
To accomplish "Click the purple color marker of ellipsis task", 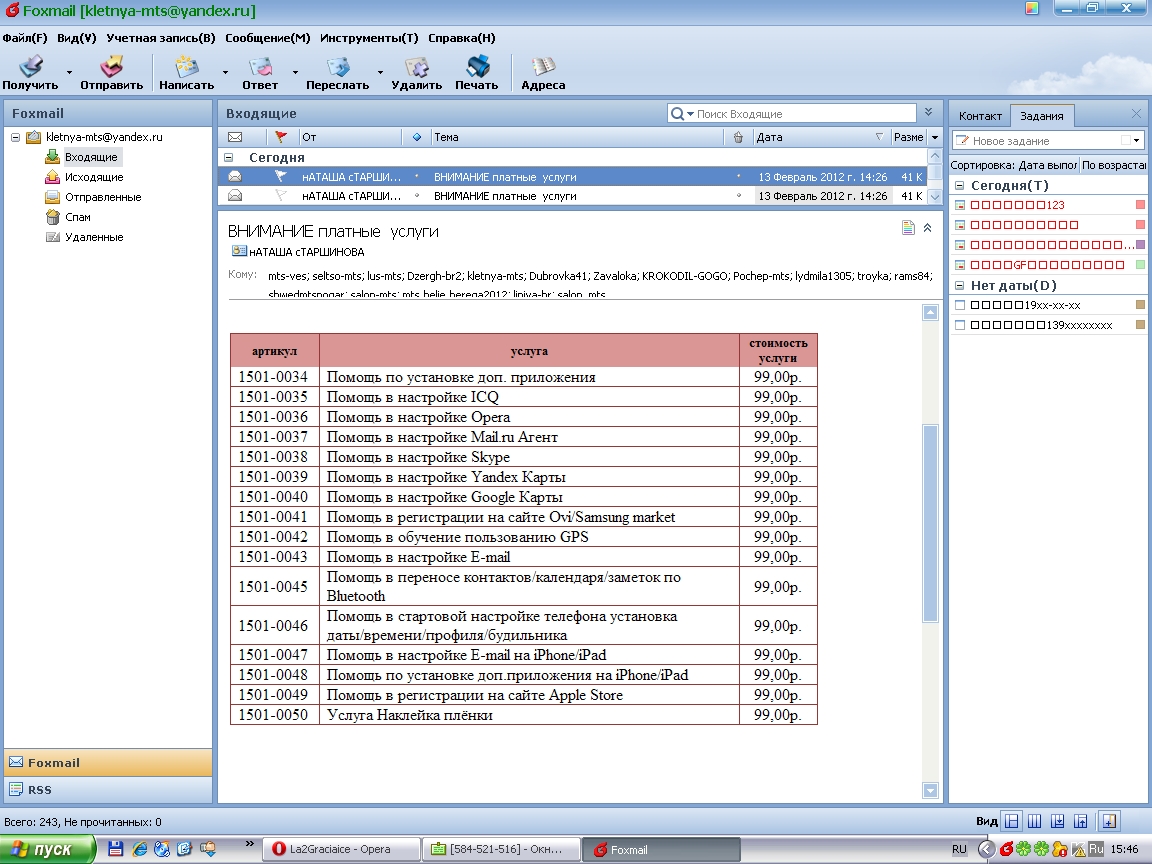I will [1140, 245].
